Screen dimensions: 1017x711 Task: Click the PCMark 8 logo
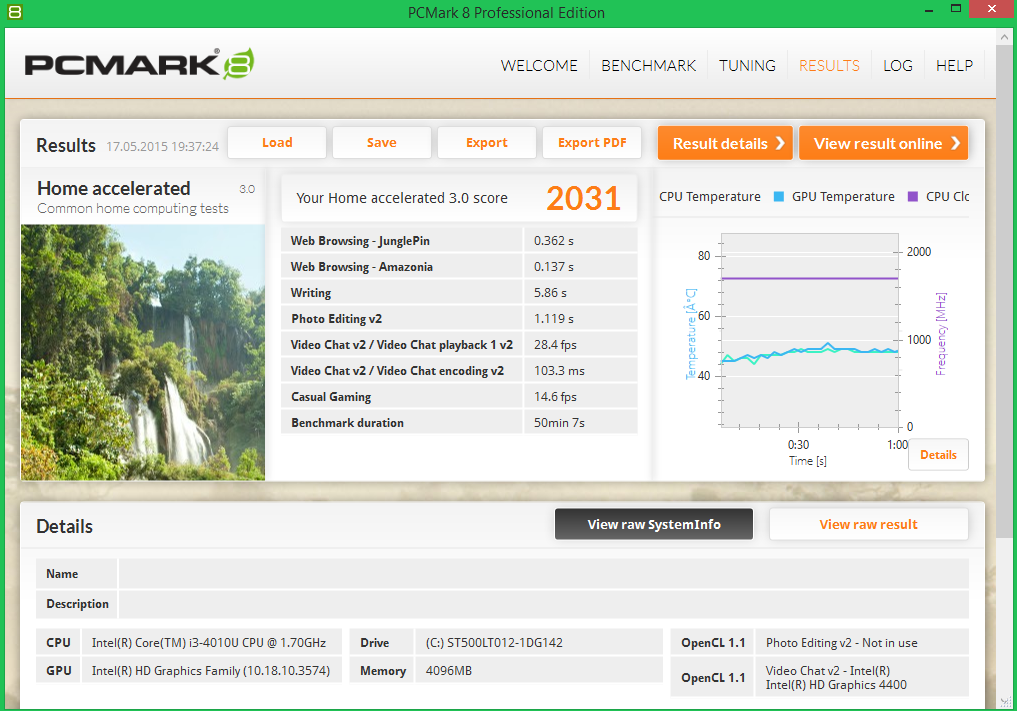pyautogui.click(x=139, y=64)
